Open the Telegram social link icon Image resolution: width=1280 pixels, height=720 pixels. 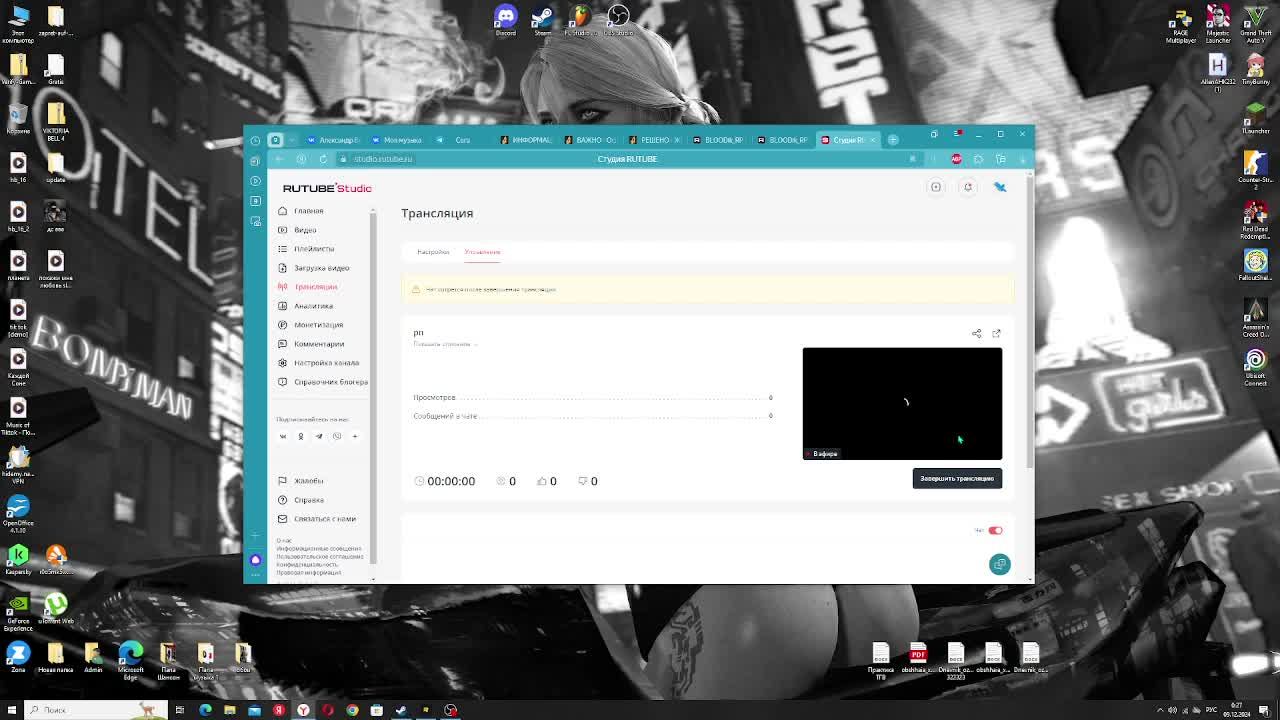coord(319,436)
